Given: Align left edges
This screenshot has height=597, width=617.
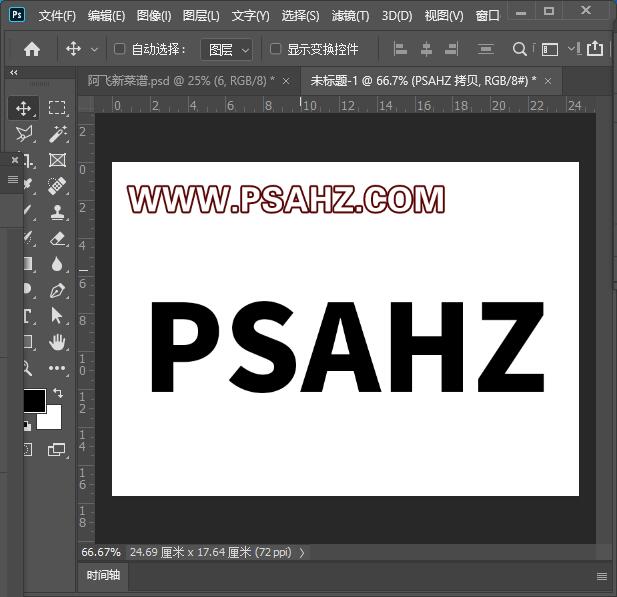Looking at the screenshot, I should pos(400,49).
